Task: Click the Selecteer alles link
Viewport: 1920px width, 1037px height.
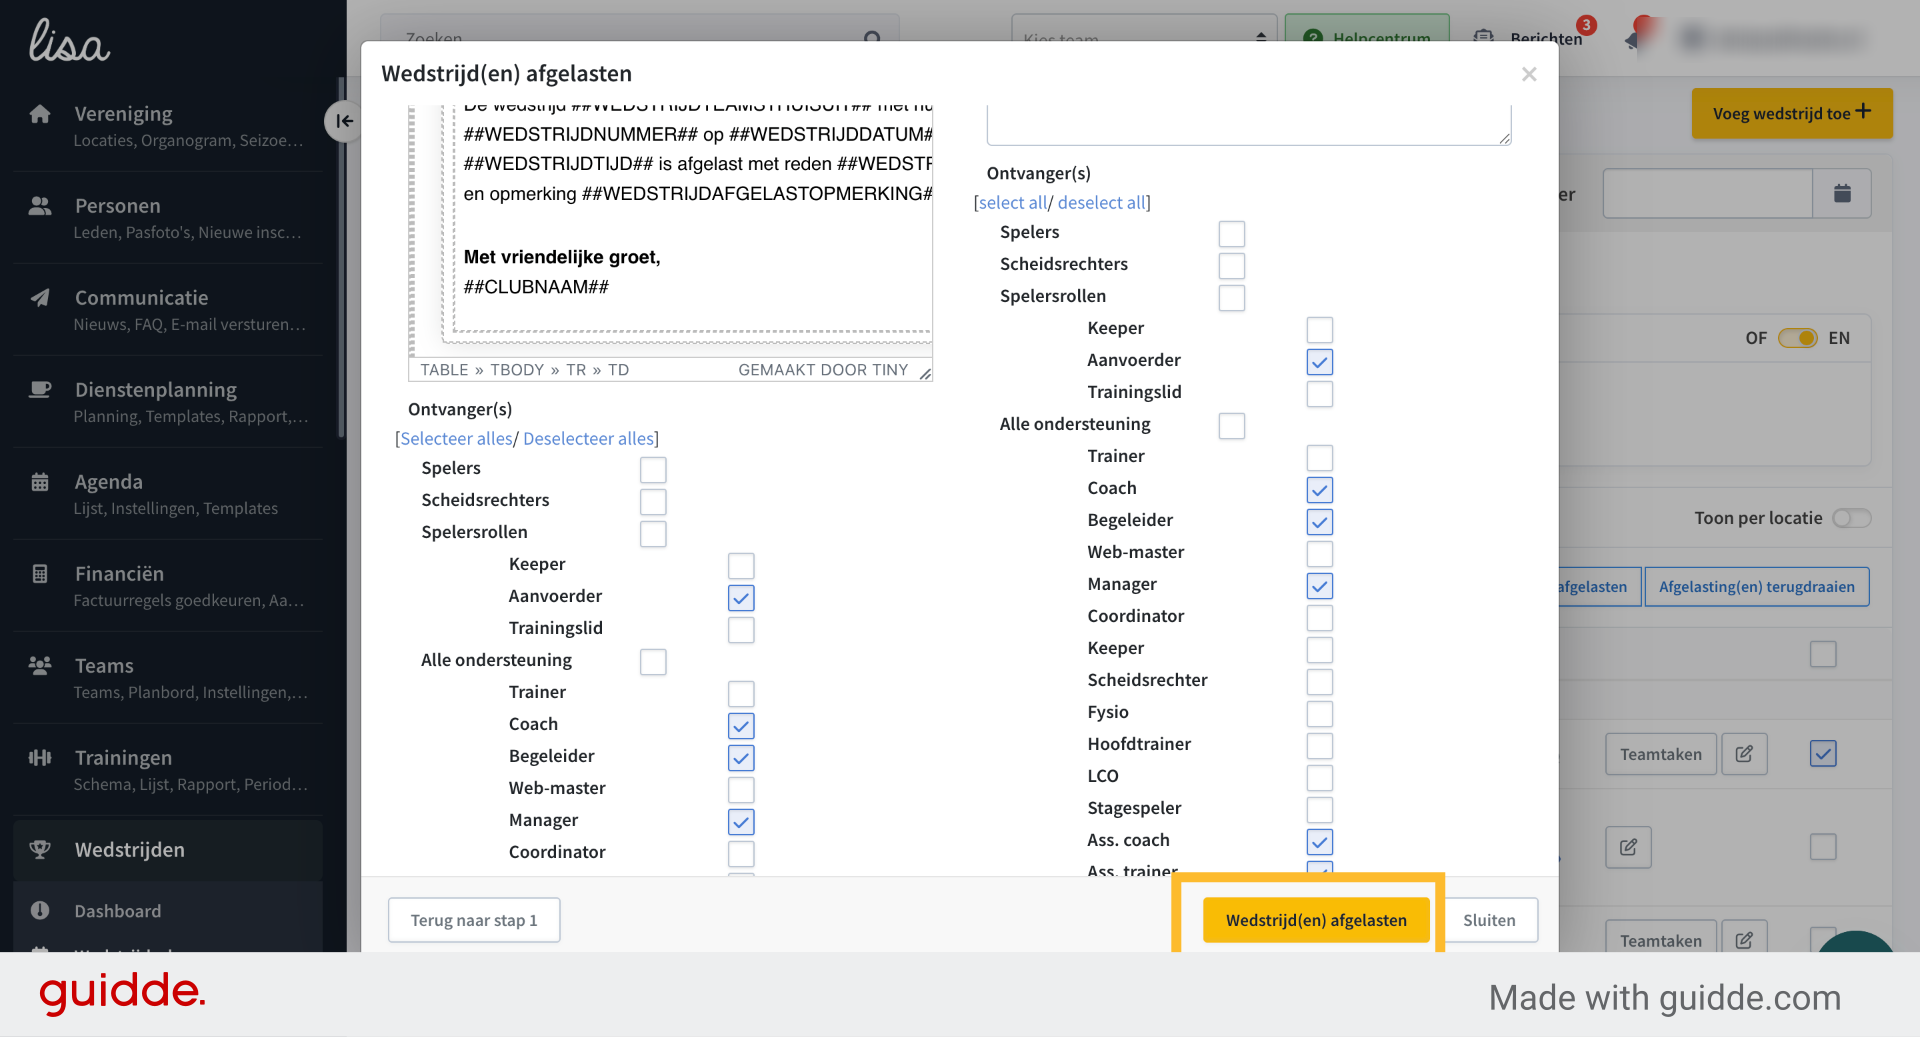Action: click(x=456, y=439)
